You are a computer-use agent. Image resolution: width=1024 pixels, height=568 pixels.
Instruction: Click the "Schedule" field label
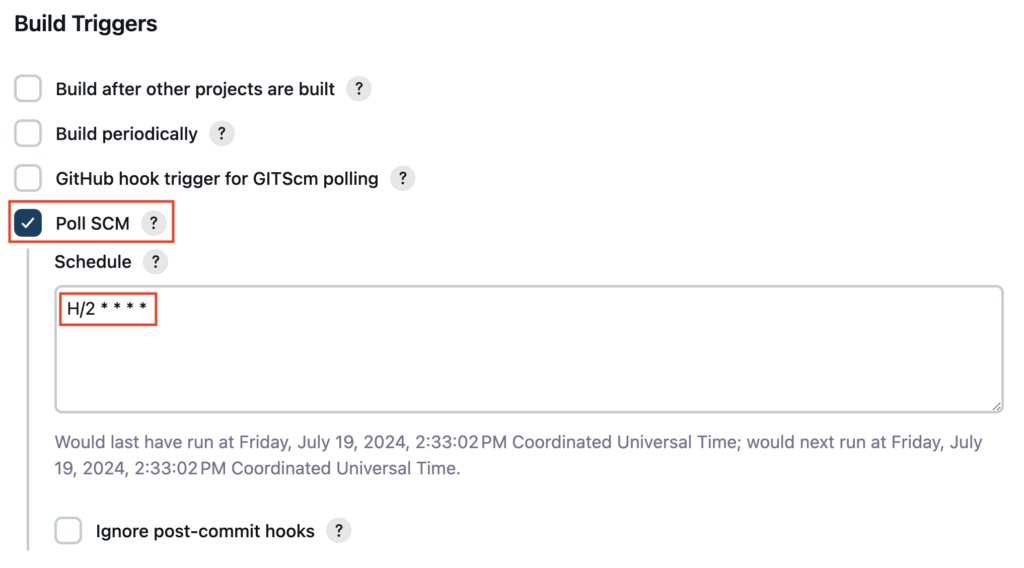click(x=93, y=262)
